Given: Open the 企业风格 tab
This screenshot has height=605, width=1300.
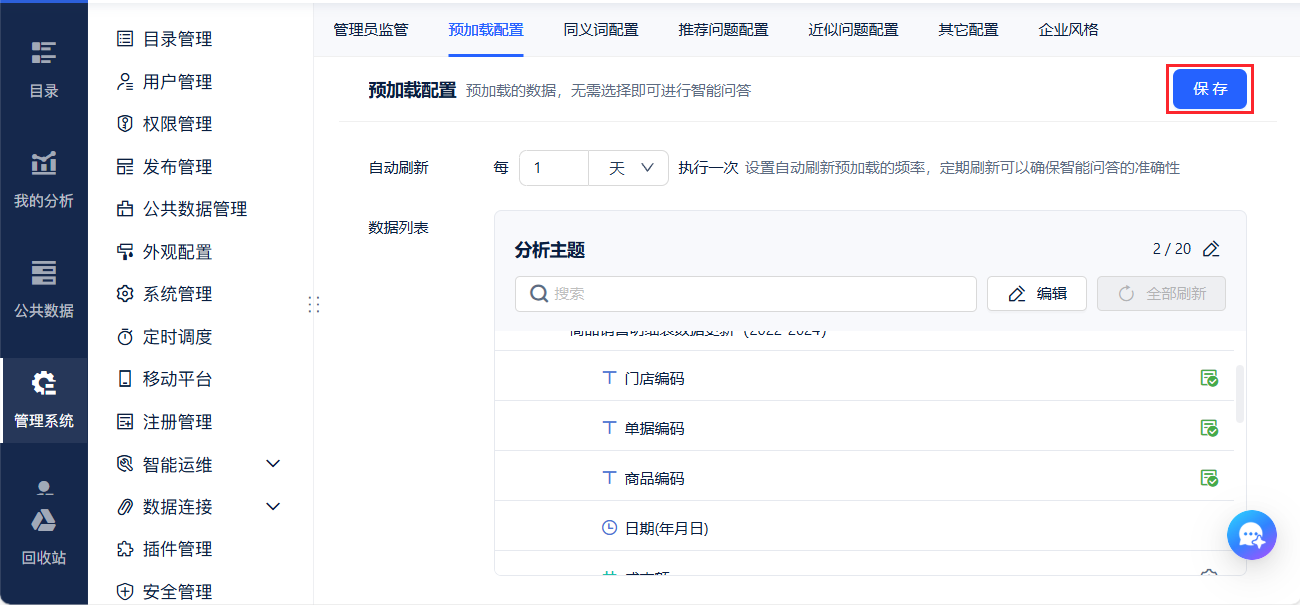Looking at the screenshot, I should tap(1069, 30).
